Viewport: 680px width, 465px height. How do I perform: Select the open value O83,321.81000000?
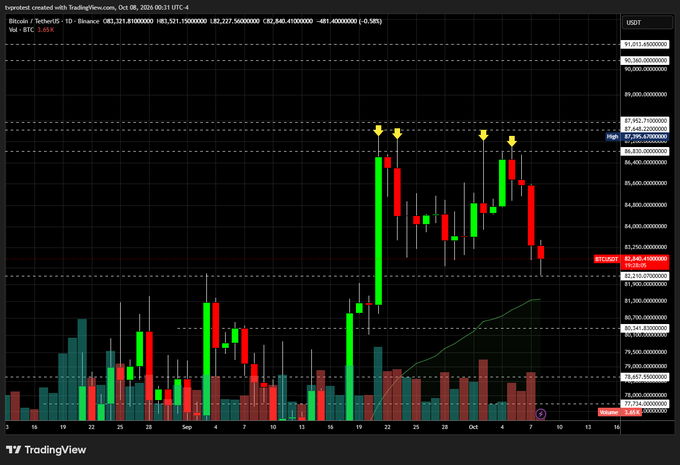coord(128,21)
